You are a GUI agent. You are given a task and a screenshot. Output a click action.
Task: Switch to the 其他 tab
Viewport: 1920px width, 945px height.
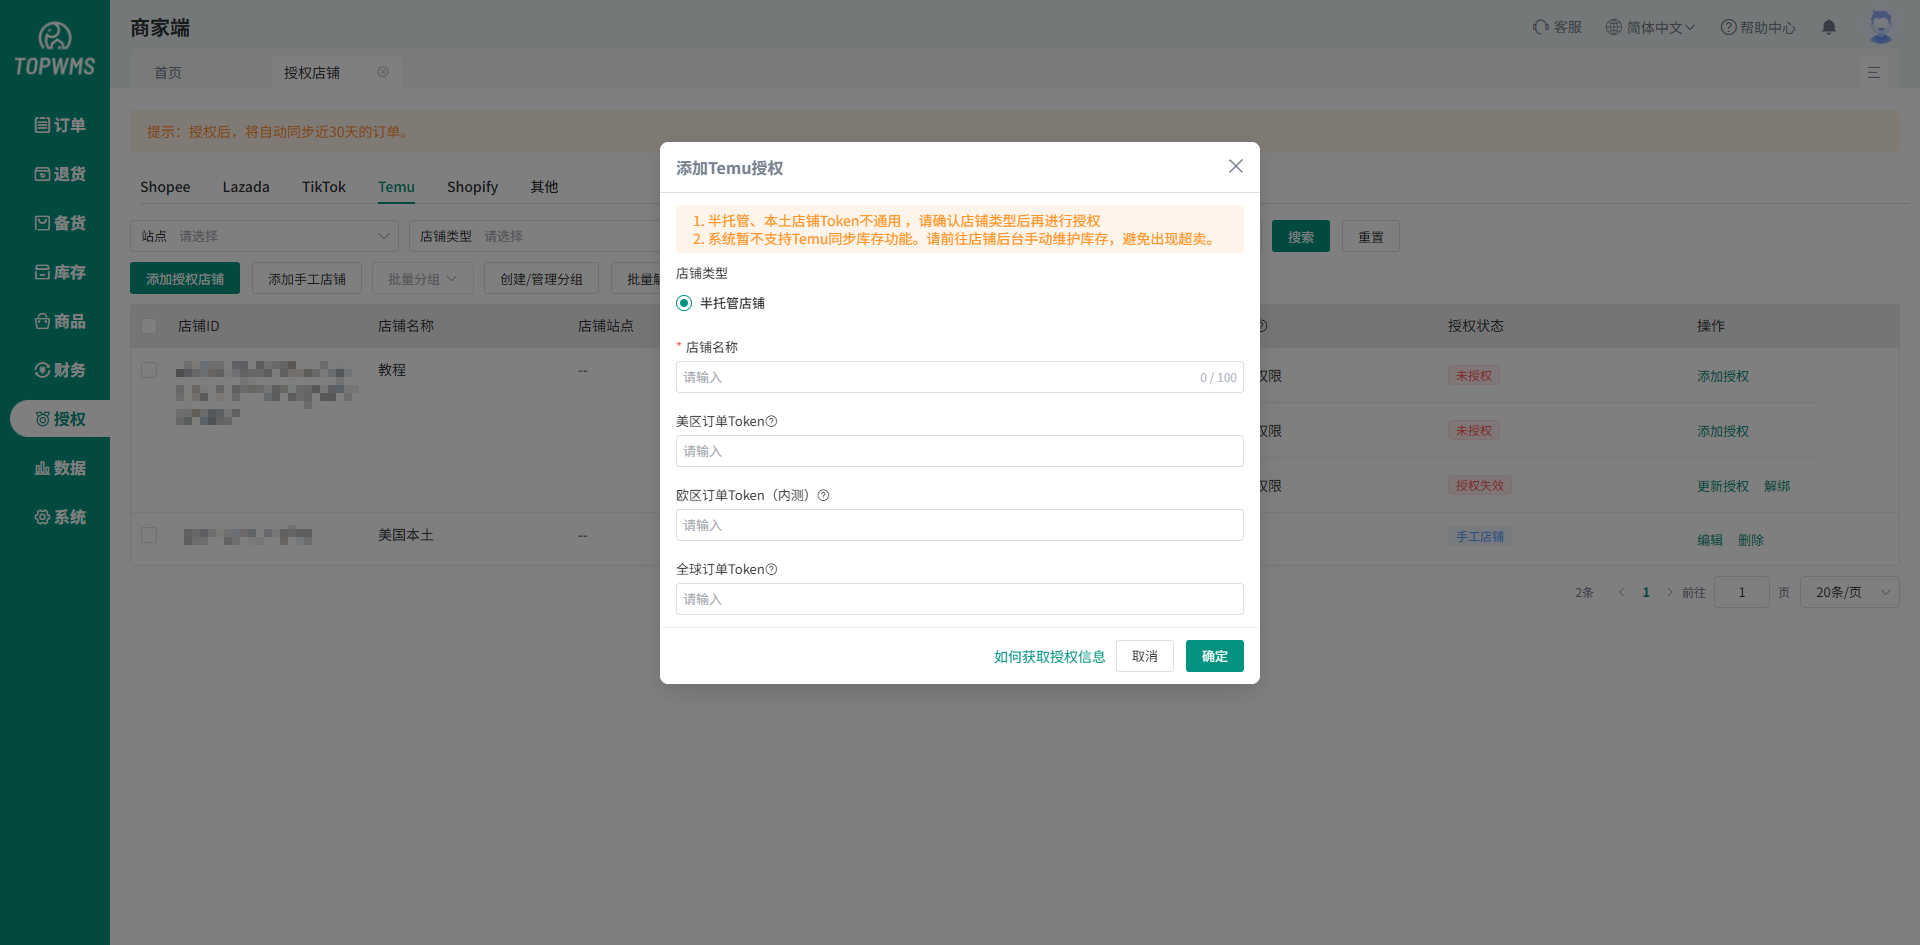tap(544, 187)
